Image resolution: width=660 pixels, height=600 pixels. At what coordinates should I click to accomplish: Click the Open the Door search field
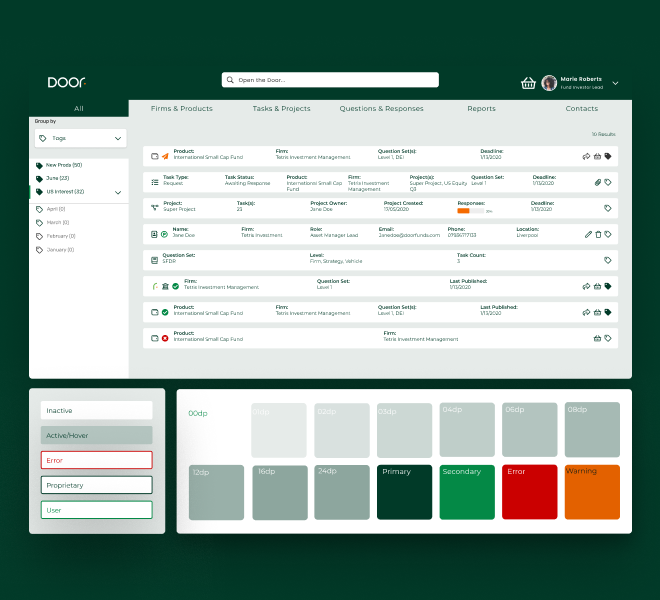tap(330, 80)
